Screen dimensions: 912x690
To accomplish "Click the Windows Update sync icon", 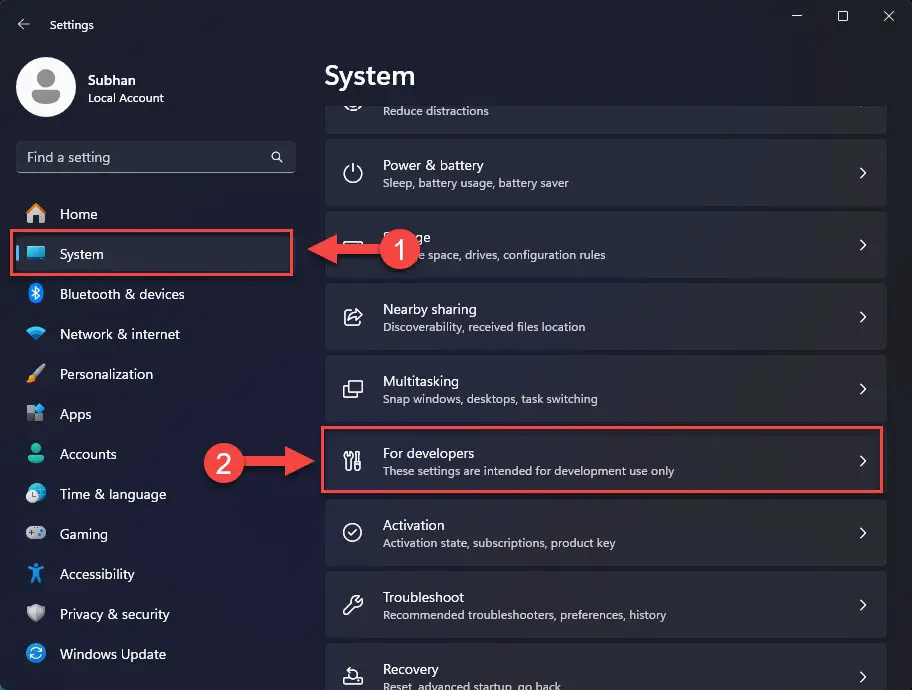I will 36,653.
